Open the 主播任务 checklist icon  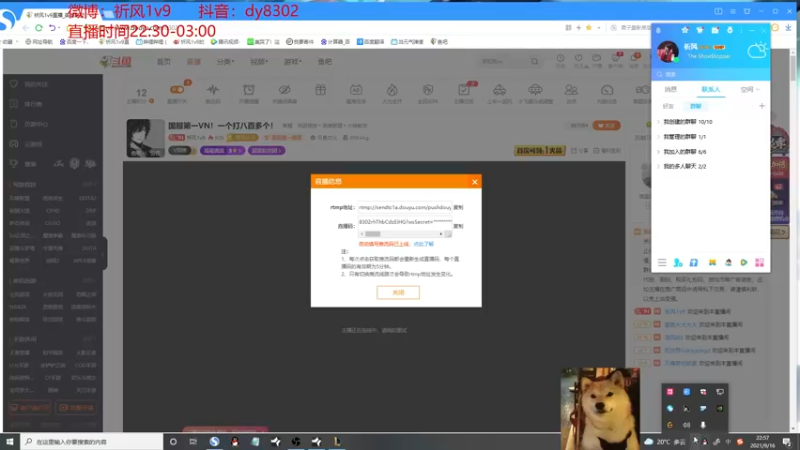pyautogui.click(x=464, y=90)
